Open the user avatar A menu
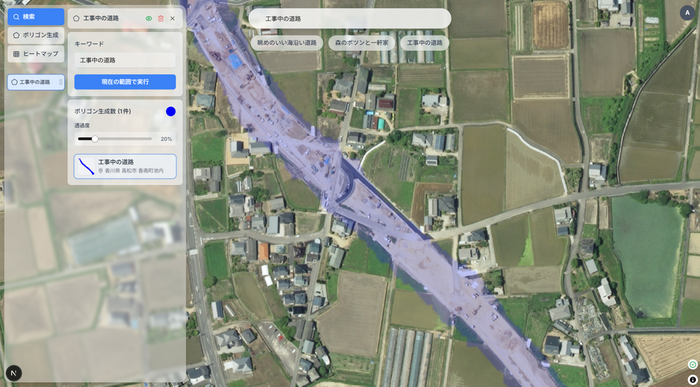 pyautogui.click(x=687, y=13)
